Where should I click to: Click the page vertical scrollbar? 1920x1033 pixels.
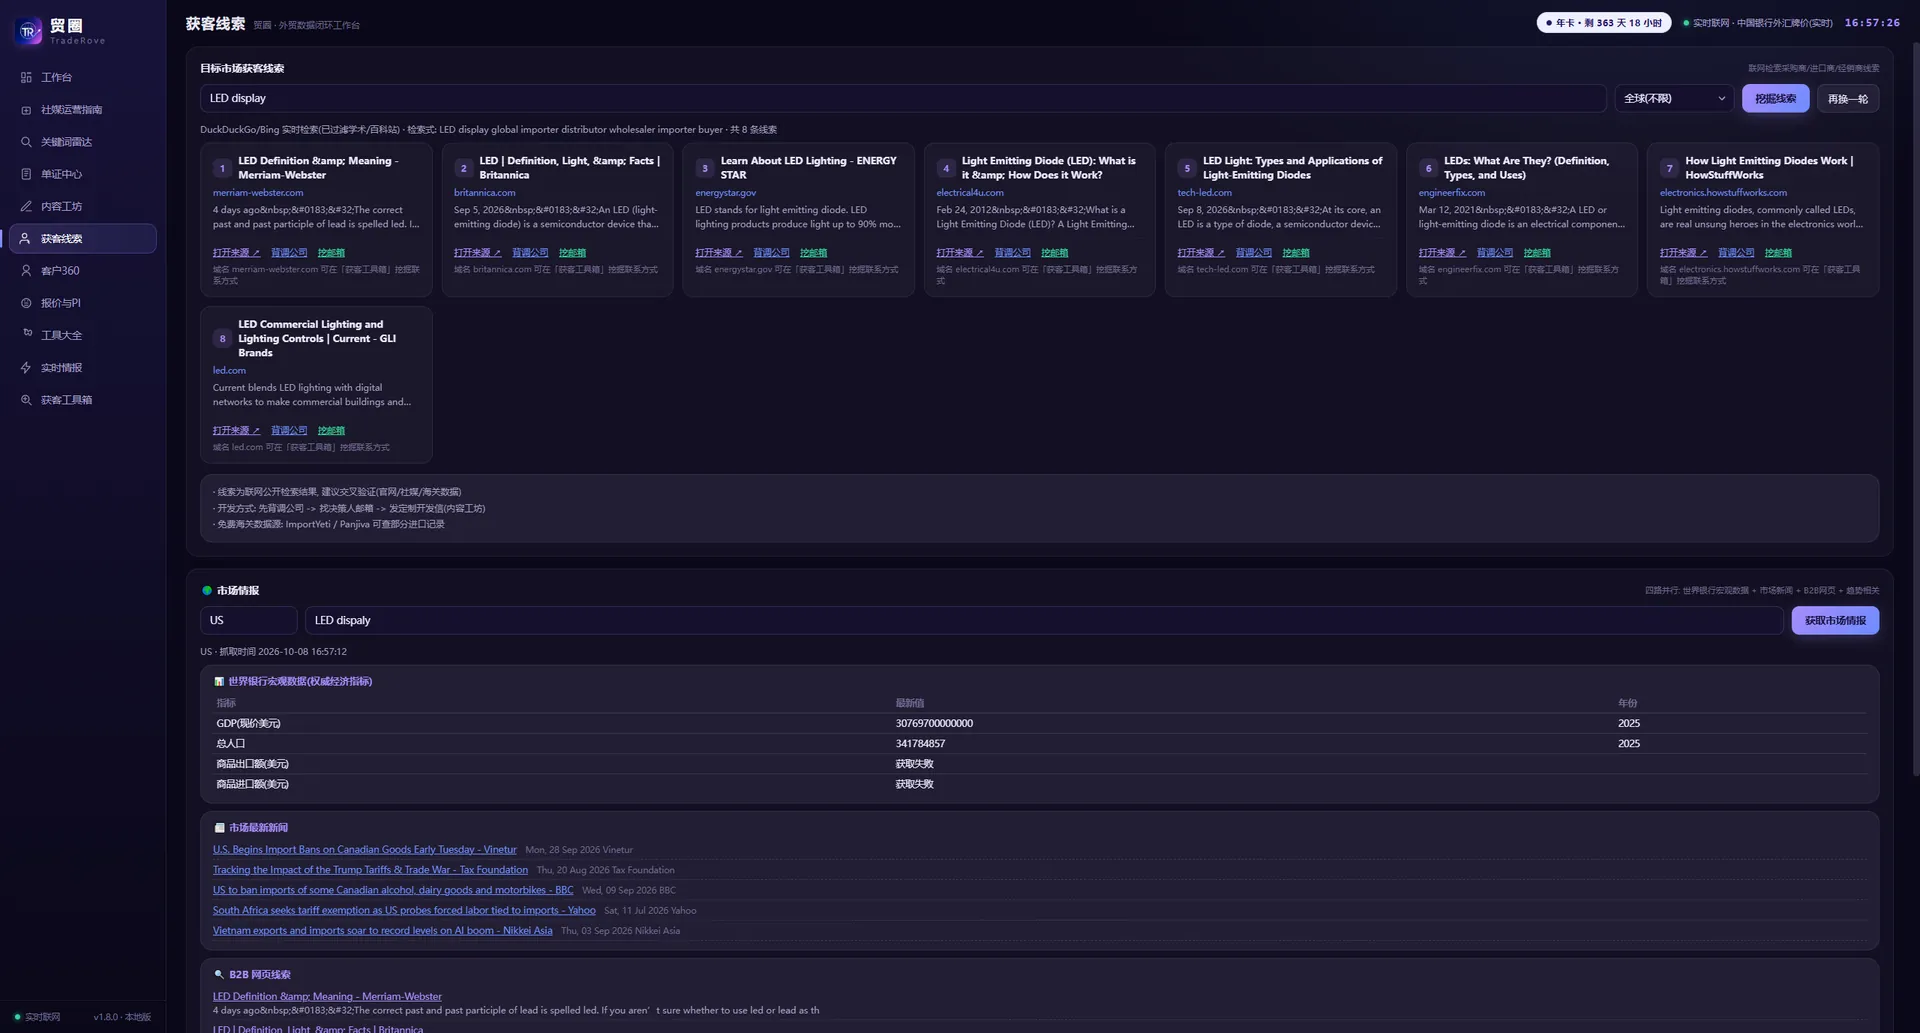point(1915,408)
